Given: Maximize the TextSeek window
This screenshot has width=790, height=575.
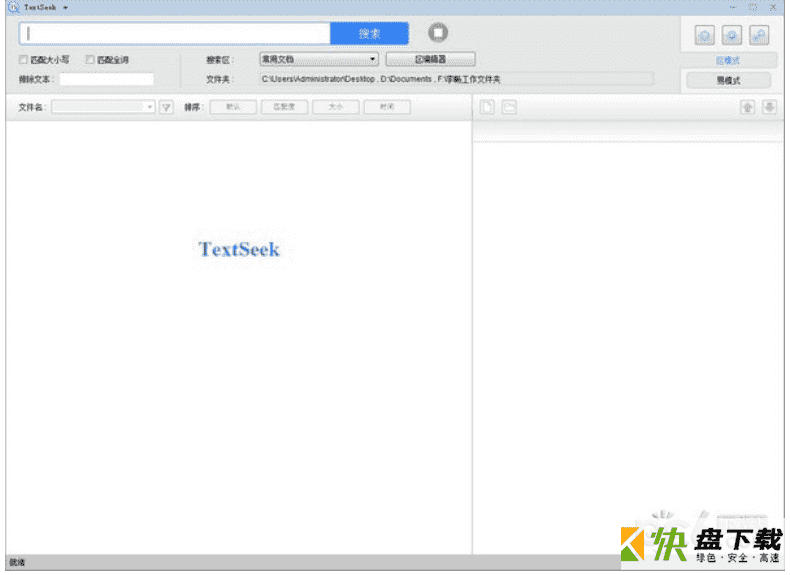Looking at the screenshot, I should (x=753, y=8).
